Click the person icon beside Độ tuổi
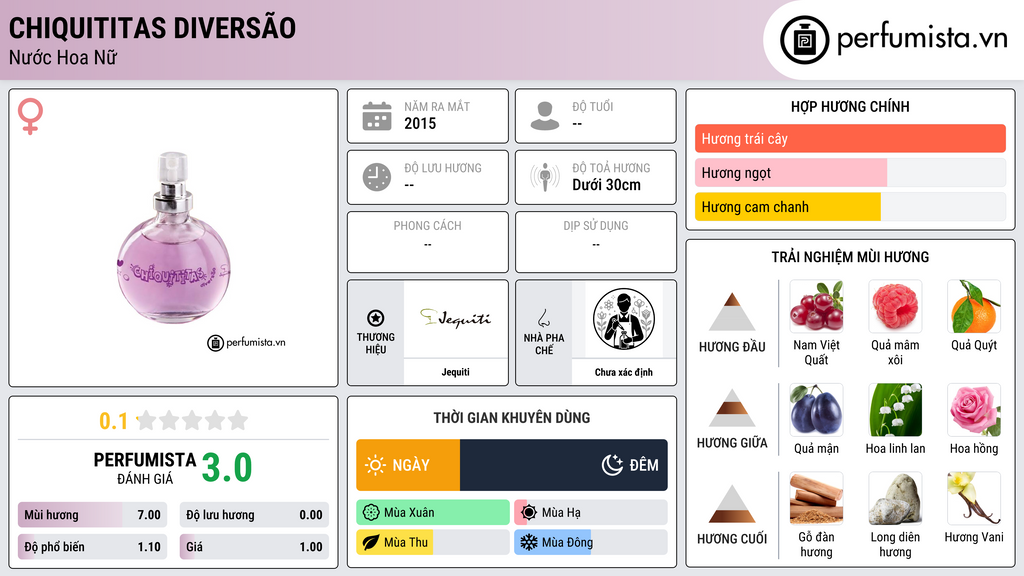Screen dimensions: 1024x576 [545, 116]
